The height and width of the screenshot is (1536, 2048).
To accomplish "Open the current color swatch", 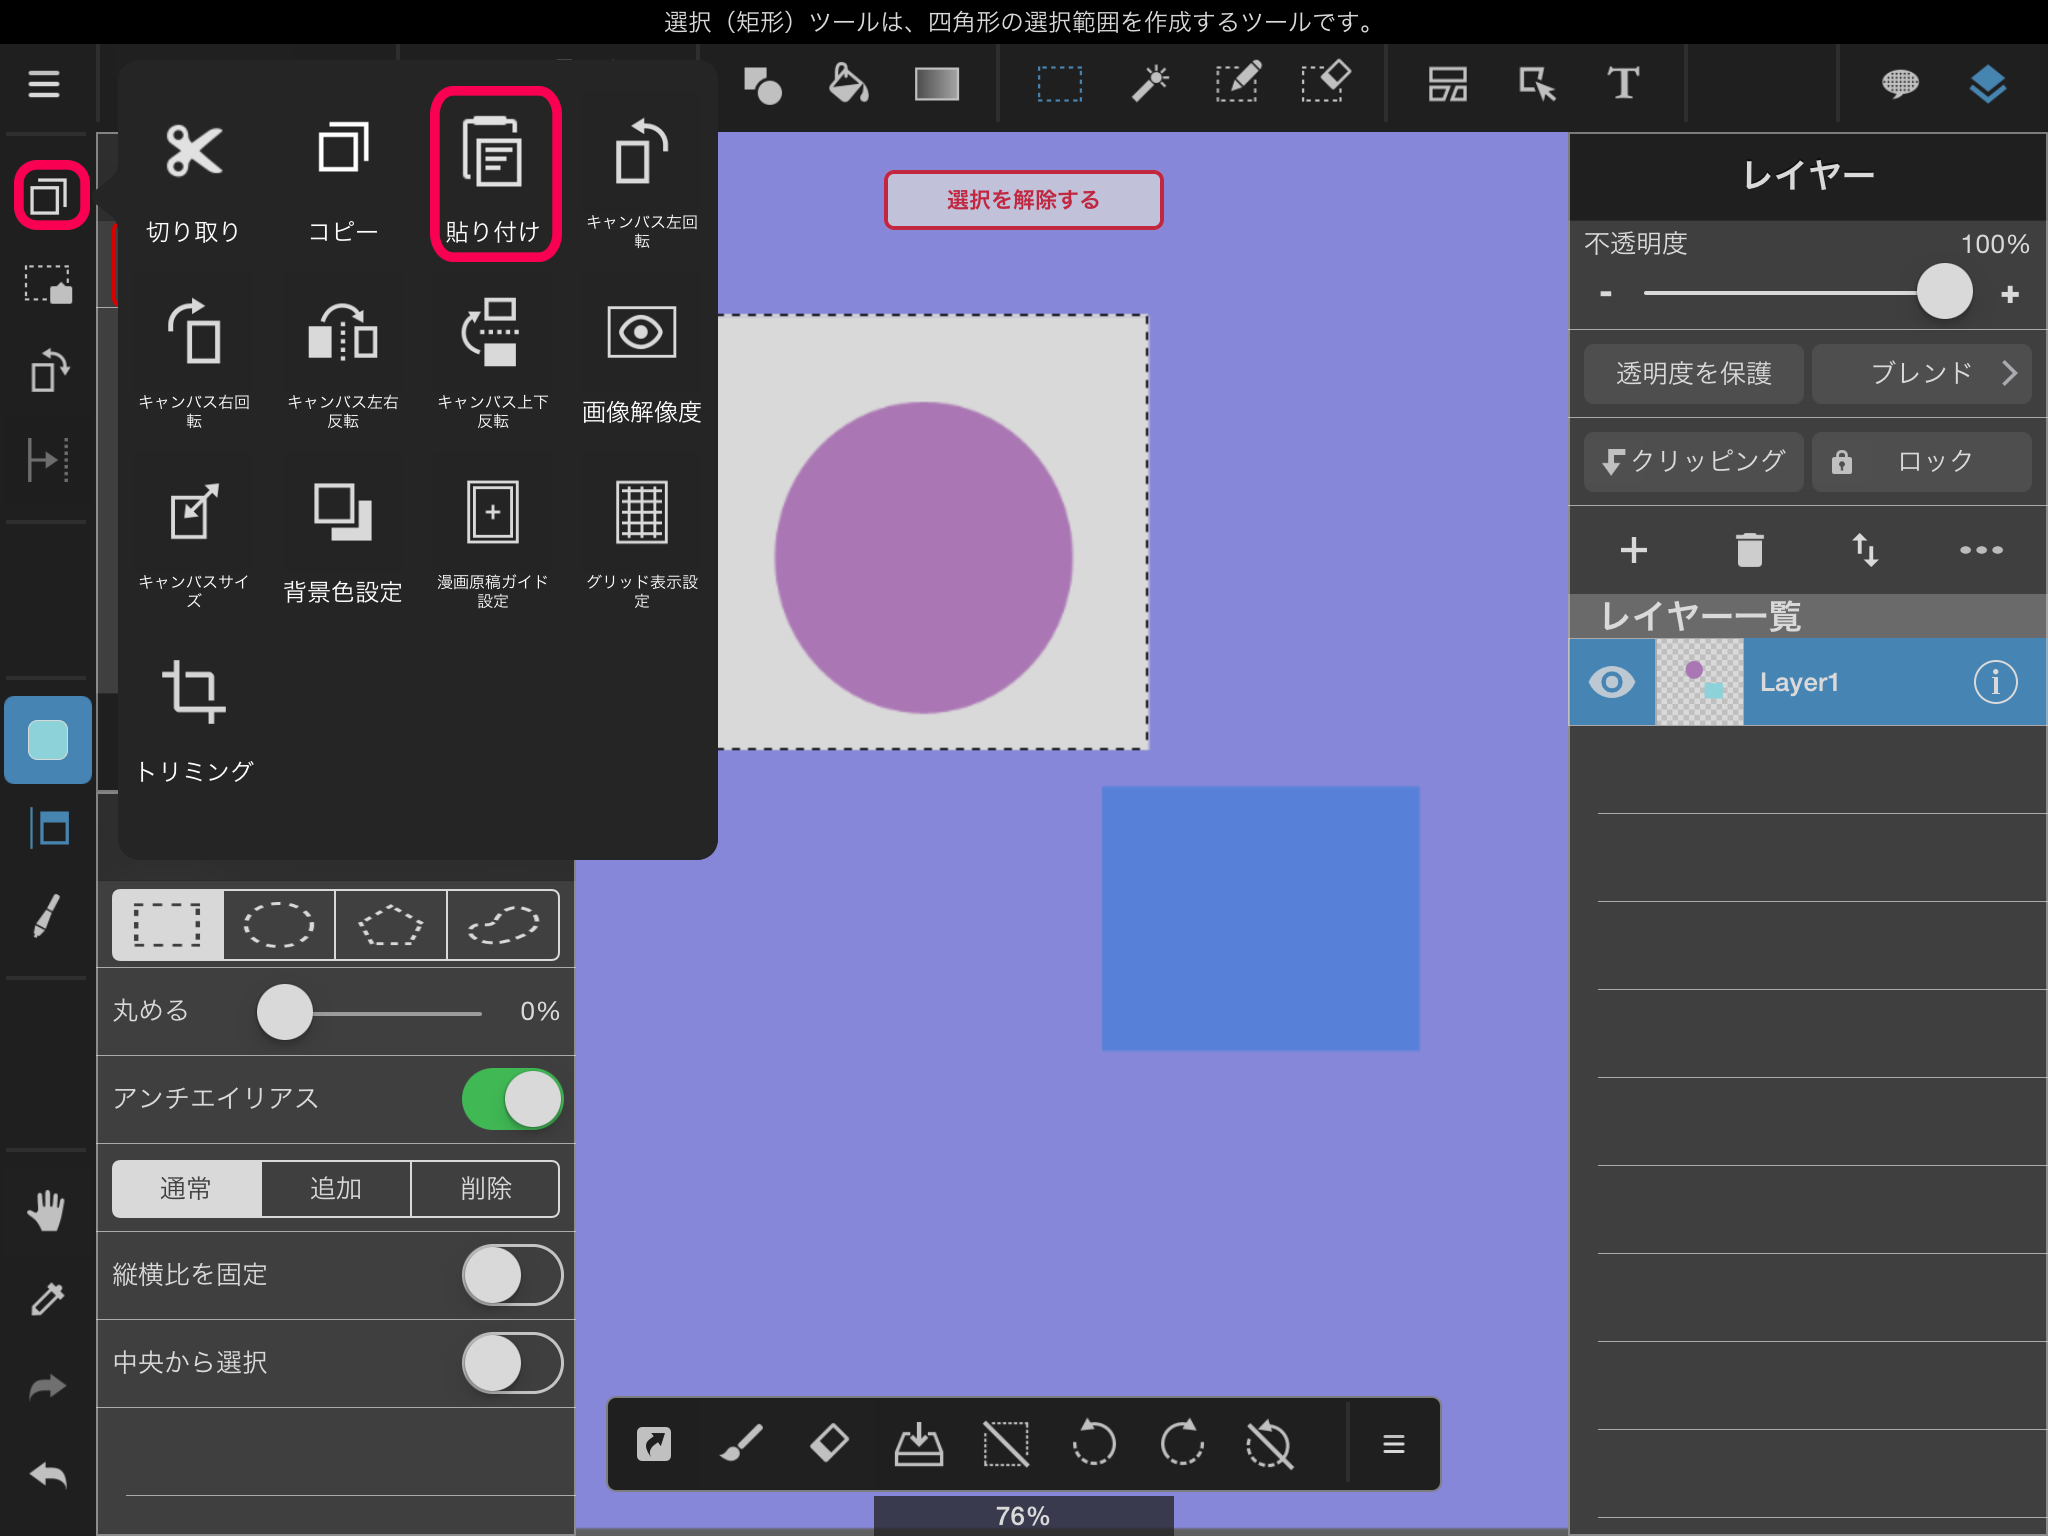I will pyautogui.click(x=48, y=740).
